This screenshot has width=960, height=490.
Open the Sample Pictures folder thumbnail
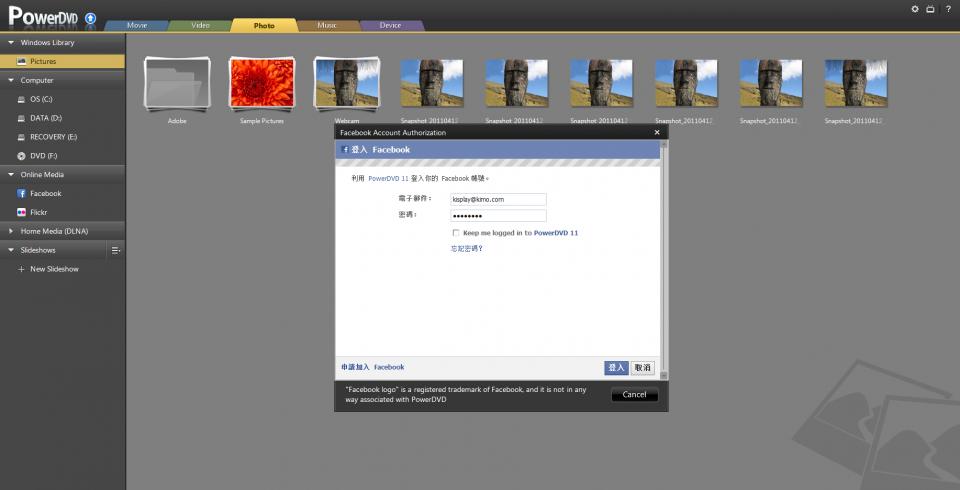click(262, 84)
